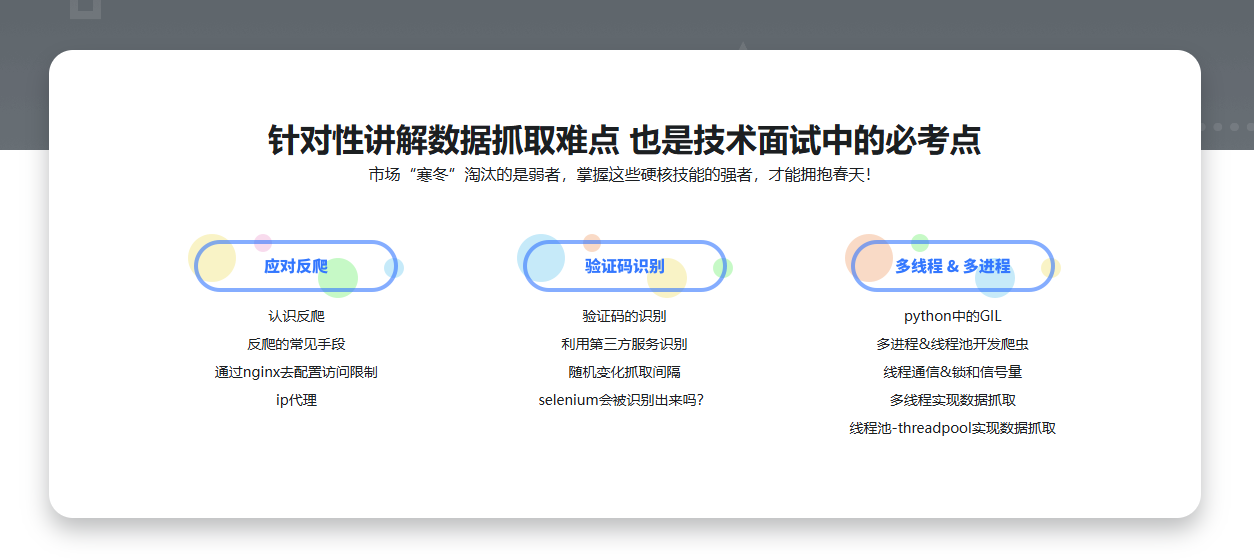Click the python中的GIL topic
The height and width of the screenshot is (560, 1254).
[952, 316]
